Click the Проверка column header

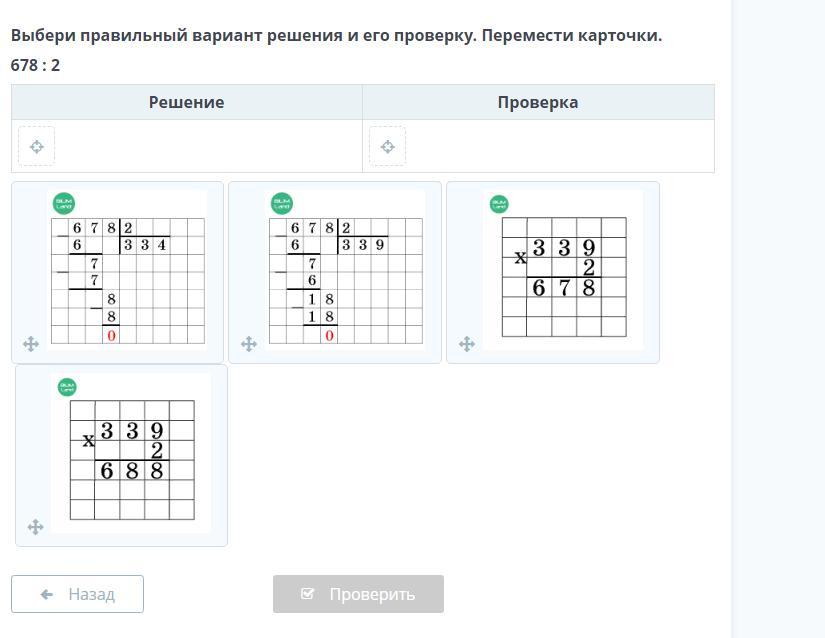click(x=538, y=102)
